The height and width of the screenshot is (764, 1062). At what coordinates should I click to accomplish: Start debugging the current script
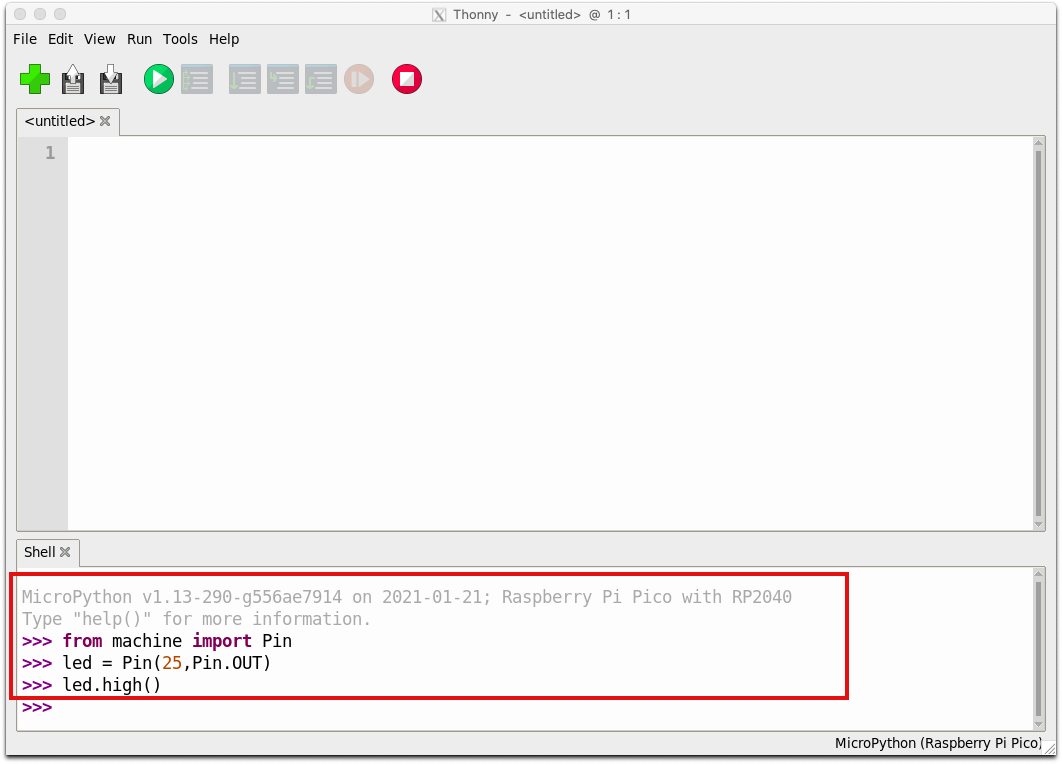[197, 79]
